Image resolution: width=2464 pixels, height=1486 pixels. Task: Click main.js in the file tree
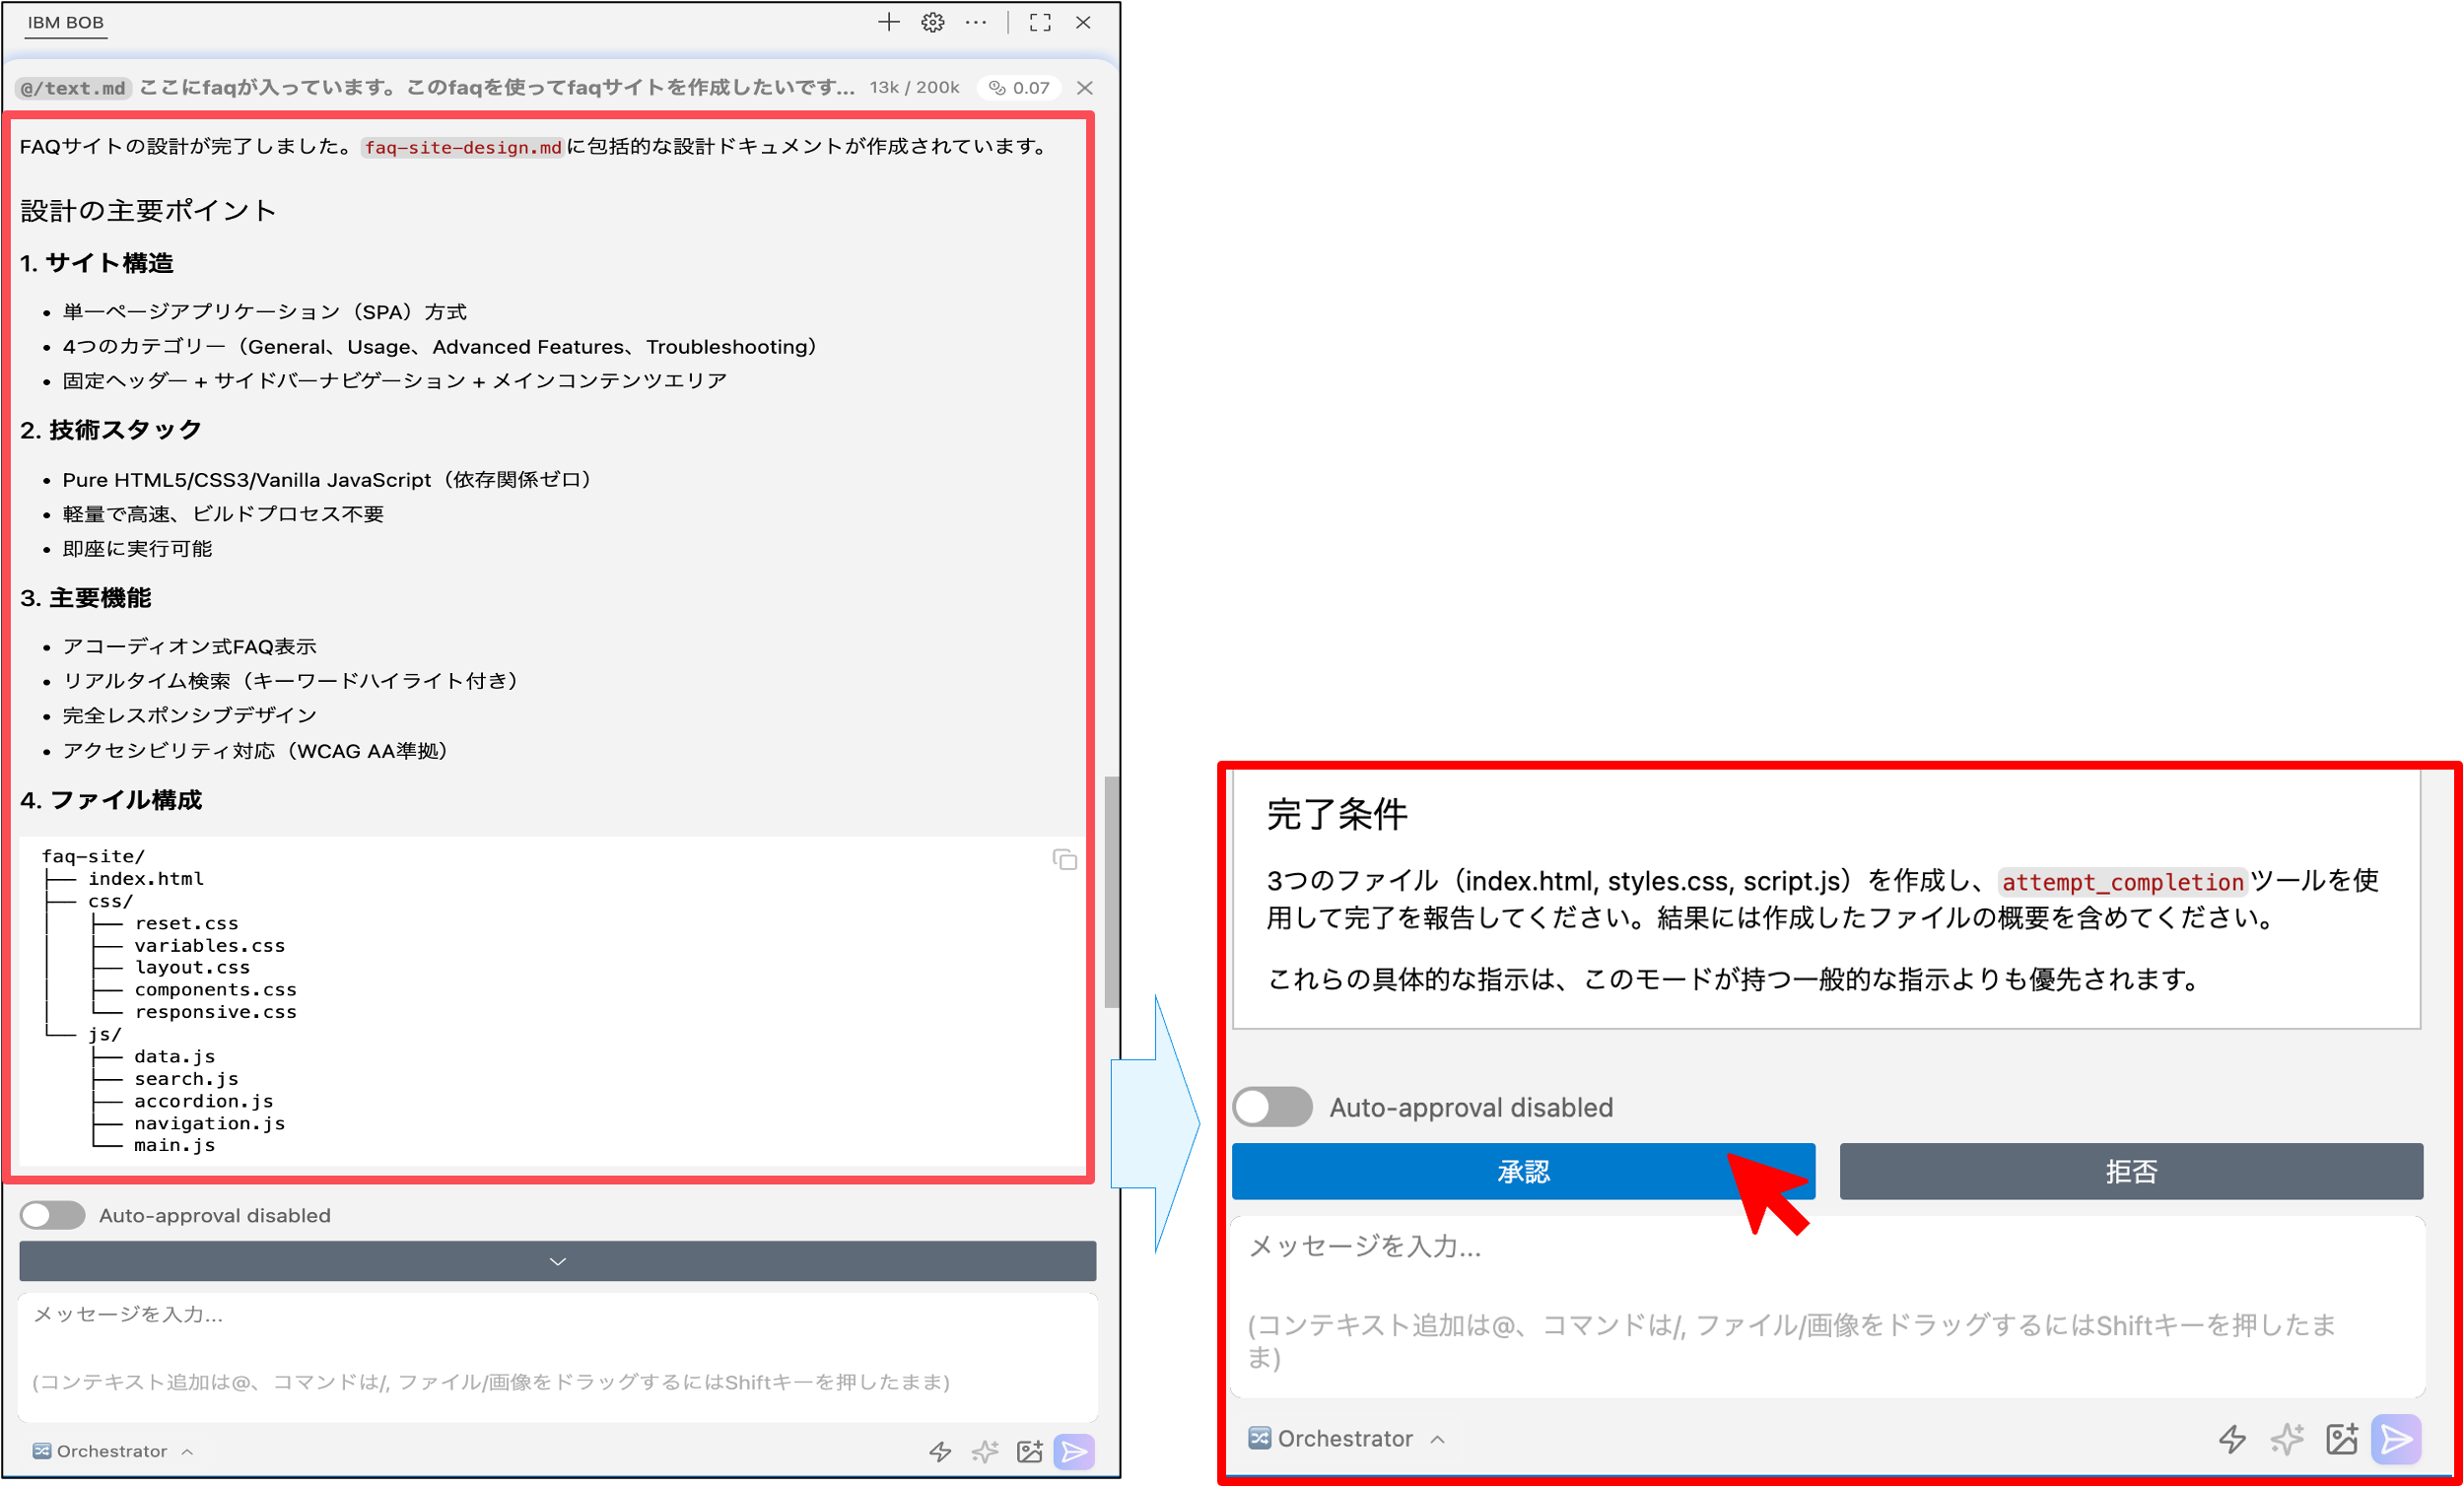point(175,1145)
